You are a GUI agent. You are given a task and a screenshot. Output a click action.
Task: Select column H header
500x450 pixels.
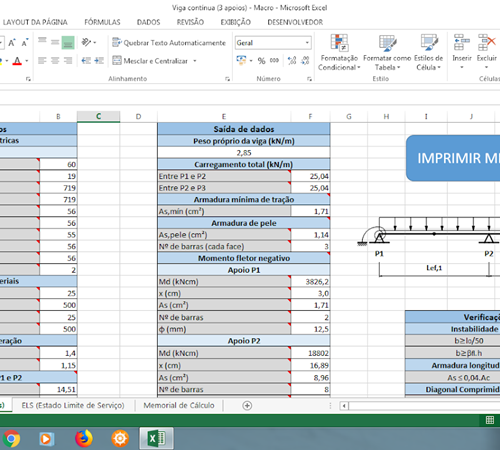click(x=386, y=116)
